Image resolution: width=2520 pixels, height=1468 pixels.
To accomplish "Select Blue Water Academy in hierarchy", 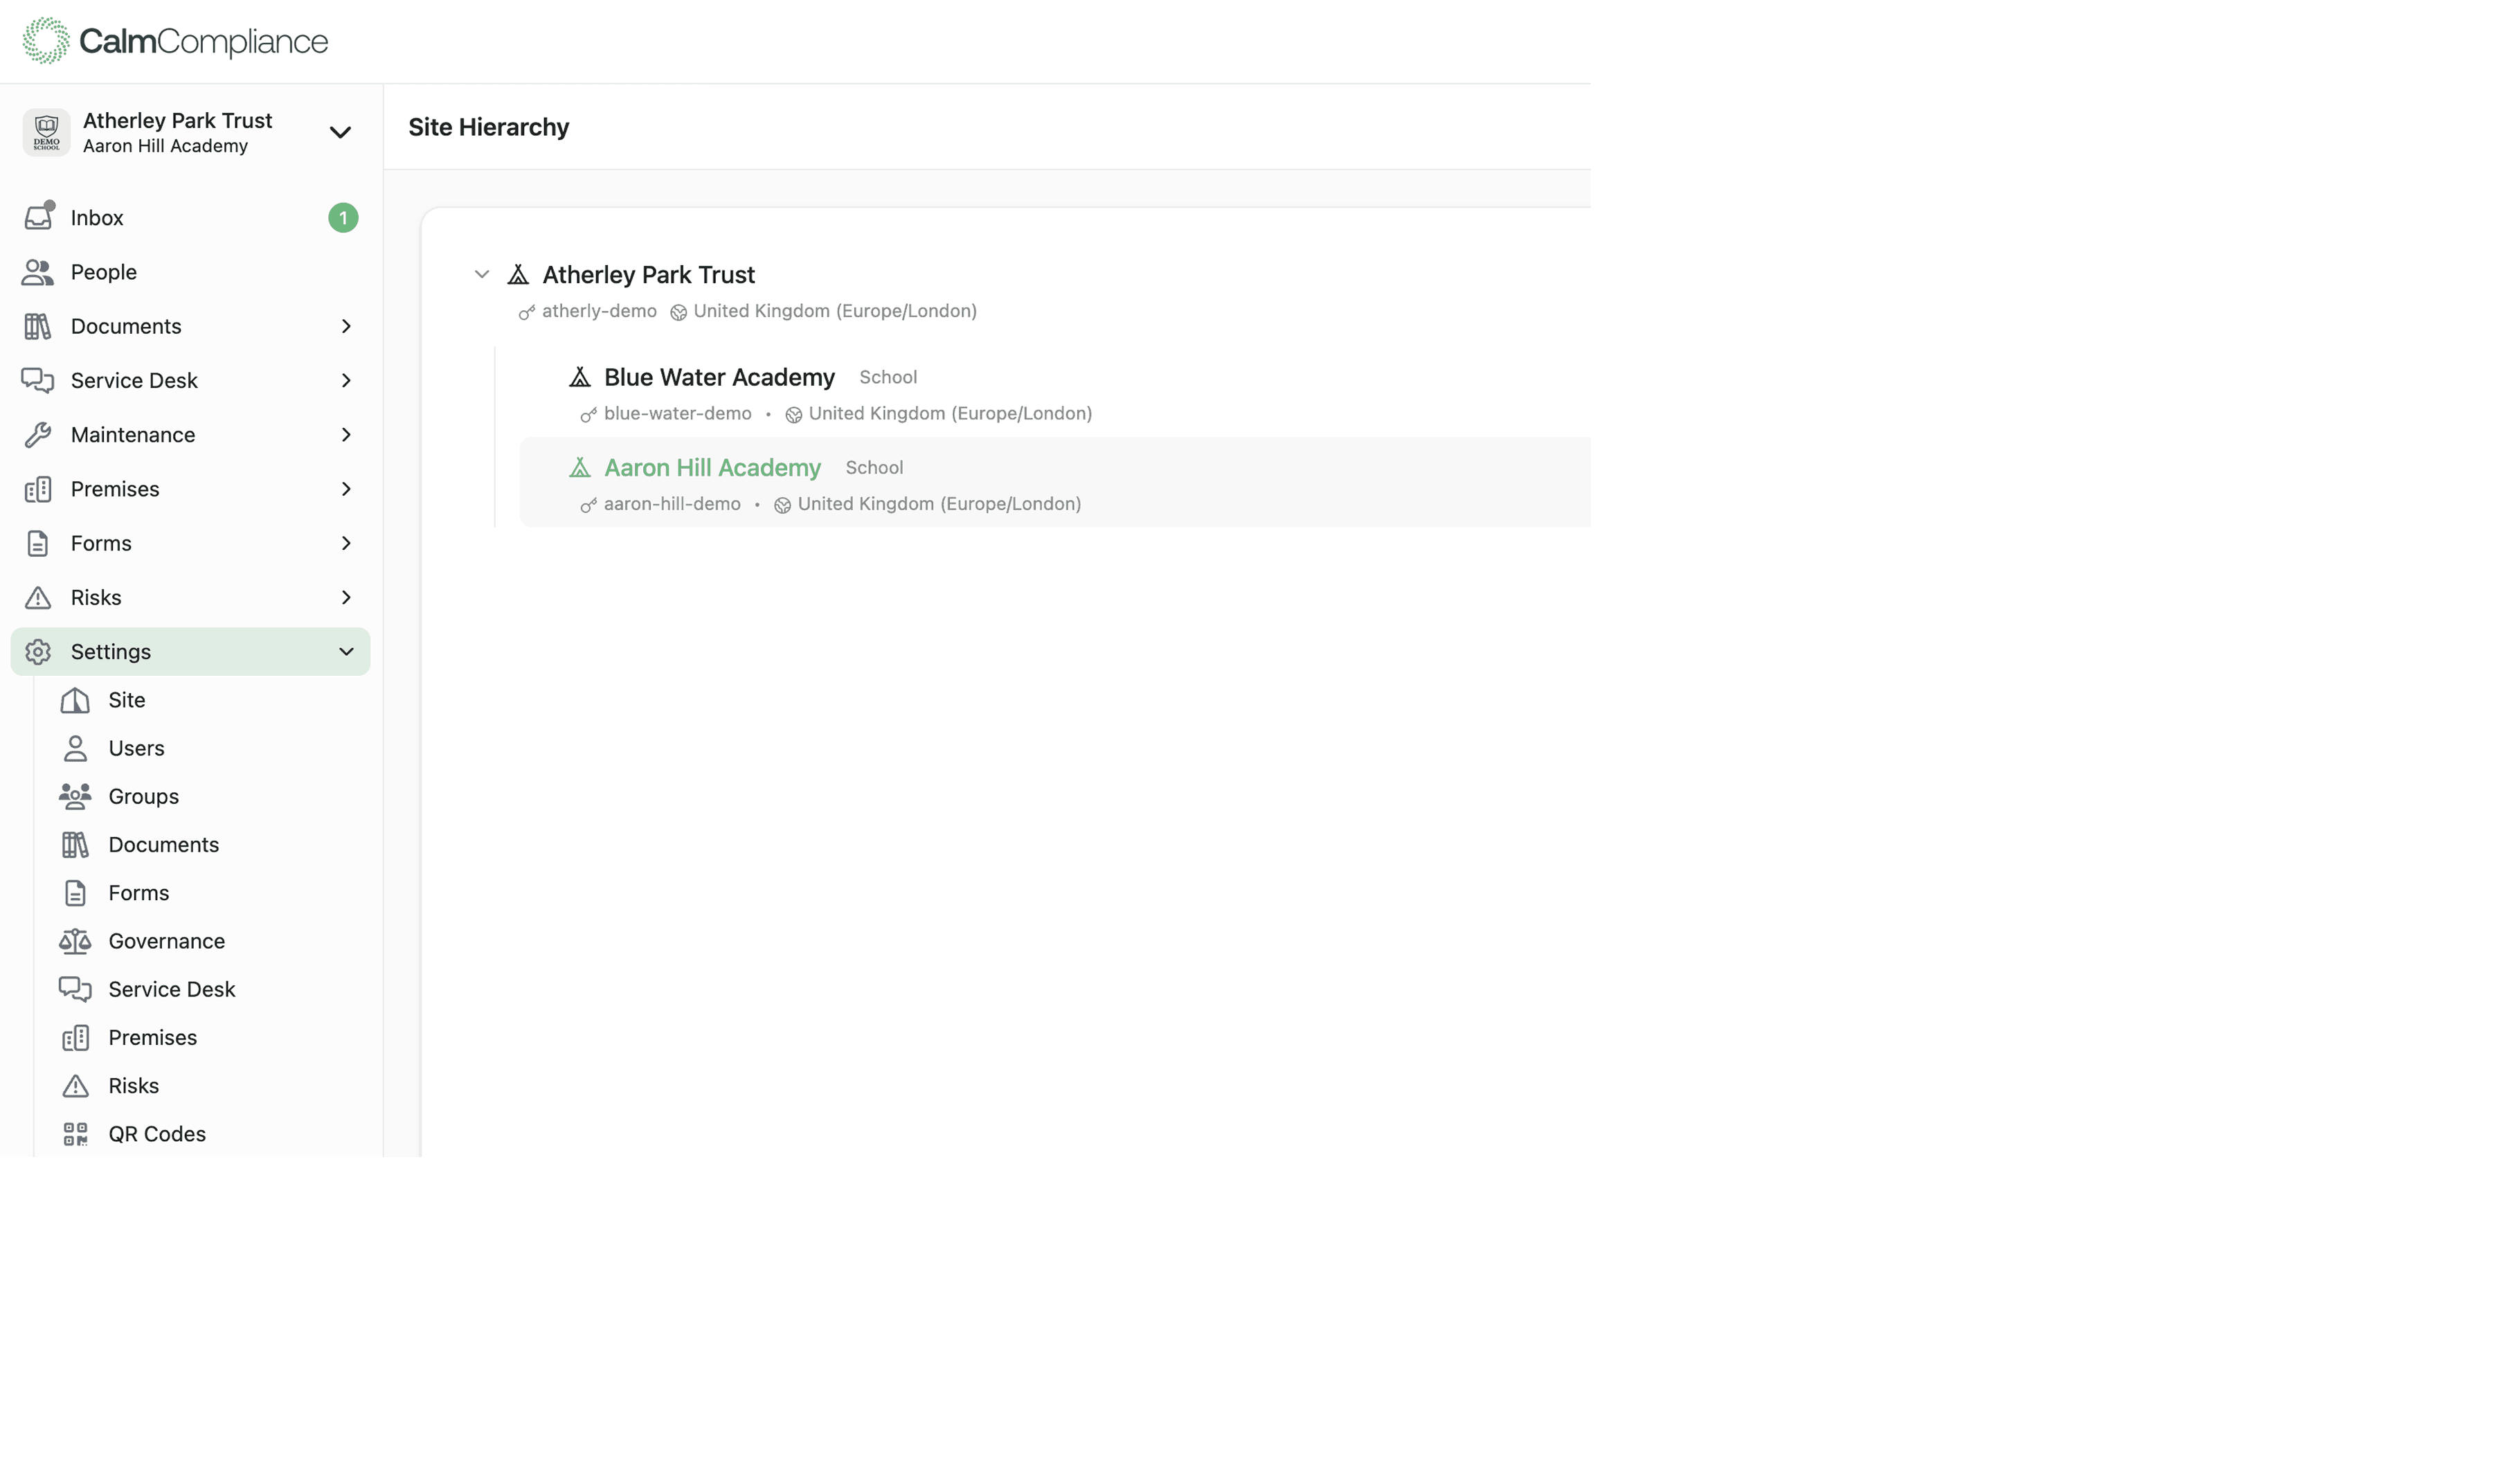I will (719, 377).
